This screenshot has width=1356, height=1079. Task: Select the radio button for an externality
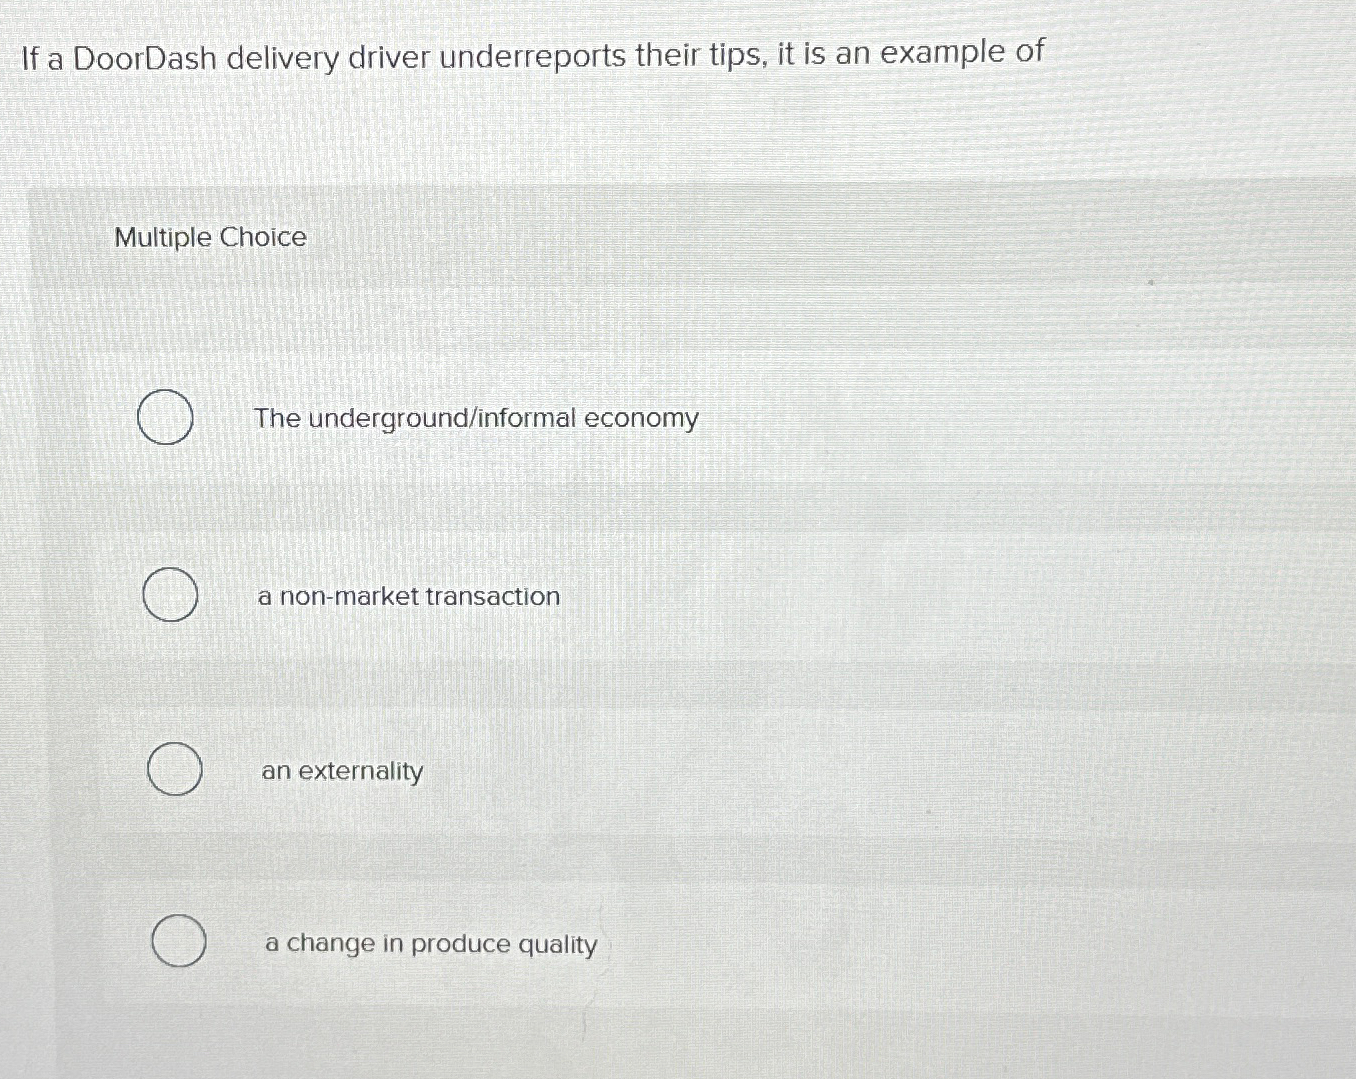[x=174, y=770]
